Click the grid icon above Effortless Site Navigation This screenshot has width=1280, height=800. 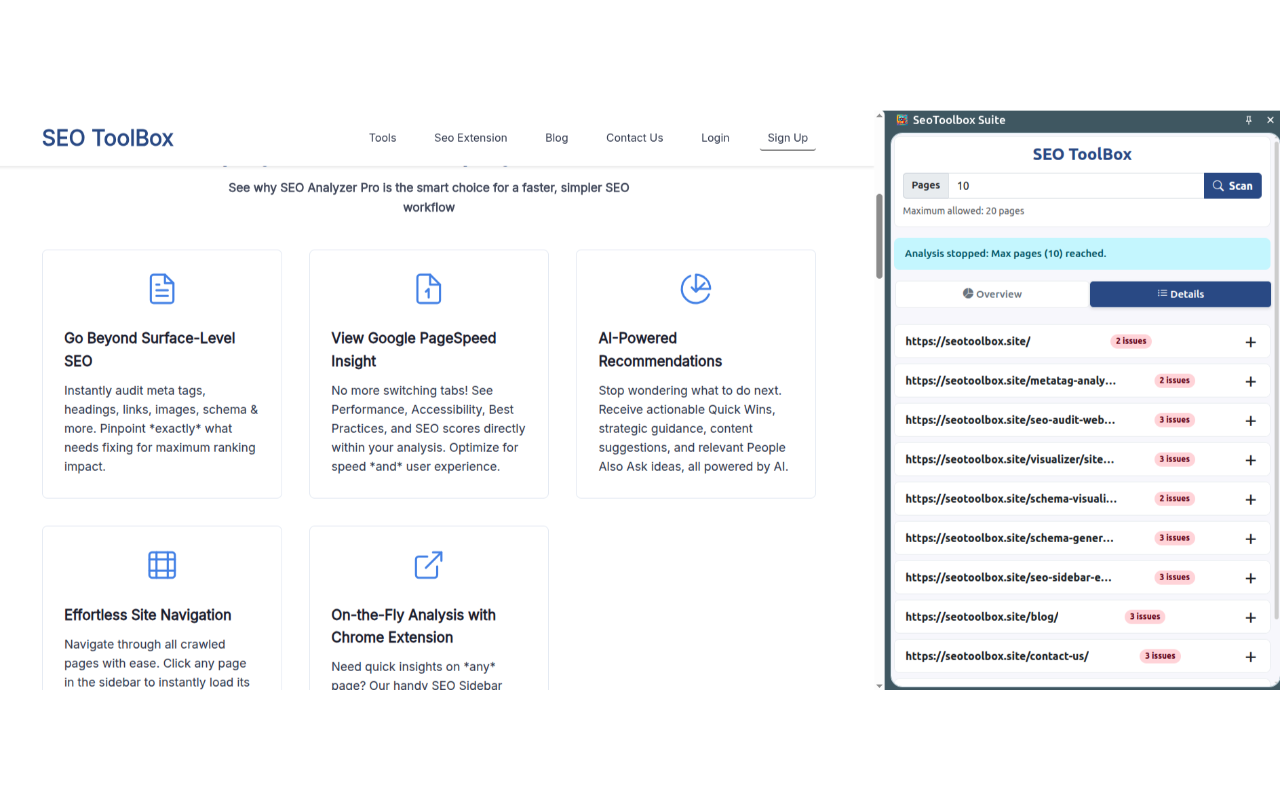point(162,564)
